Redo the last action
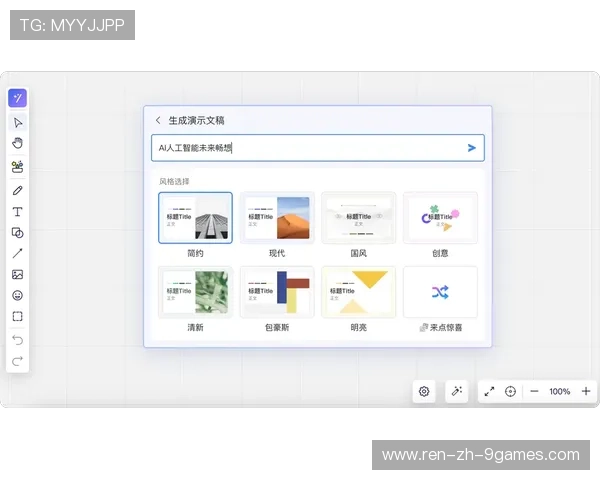 coord(18,361)
